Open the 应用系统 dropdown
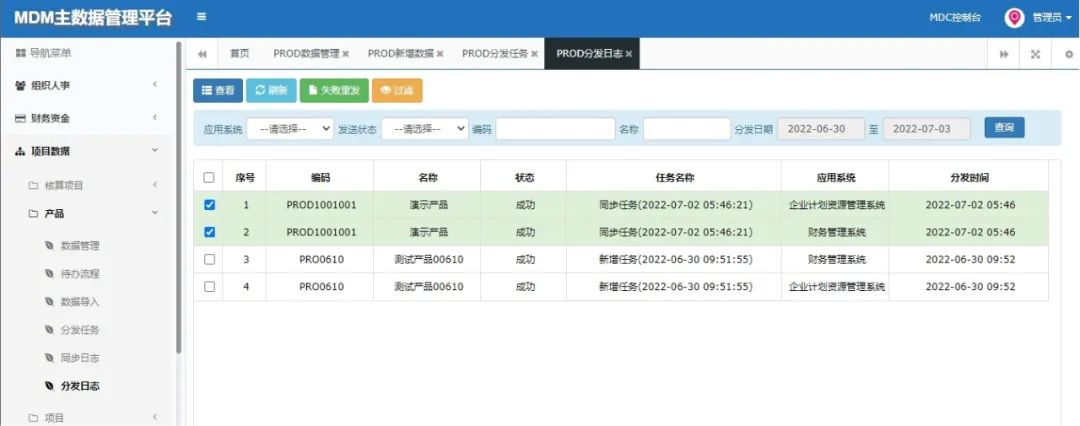This screenshot has height=426, width=1080. (x=290, y=129)
